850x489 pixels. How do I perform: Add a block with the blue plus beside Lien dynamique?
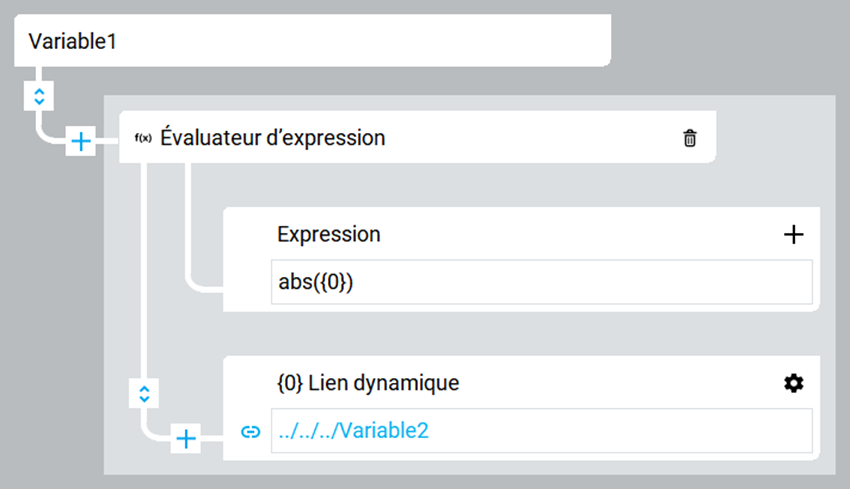186,439
